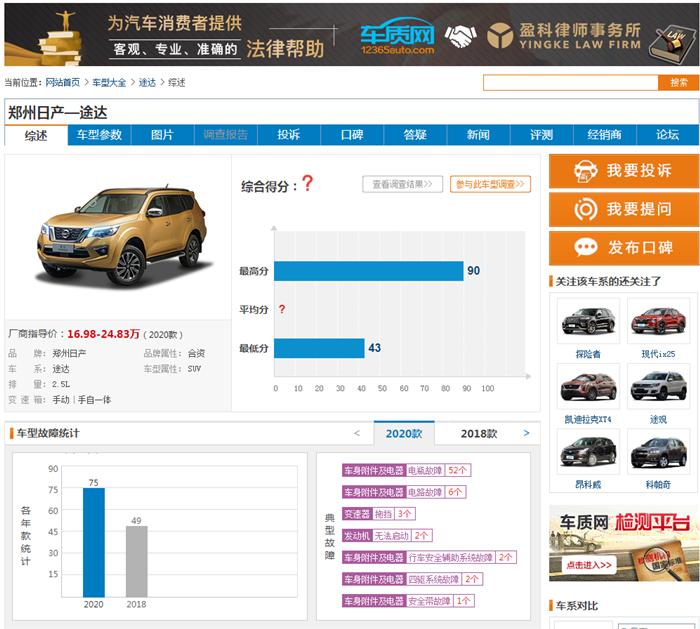This screenshot has width=700, height=629.
Task: Click the 电路故障 6个 fault tag
Action: tap(404, 492)
